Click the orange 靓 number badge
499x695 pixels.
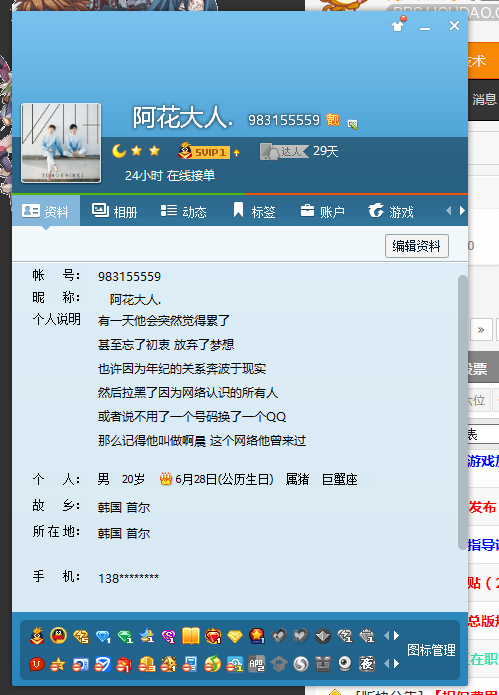[333, 119]
